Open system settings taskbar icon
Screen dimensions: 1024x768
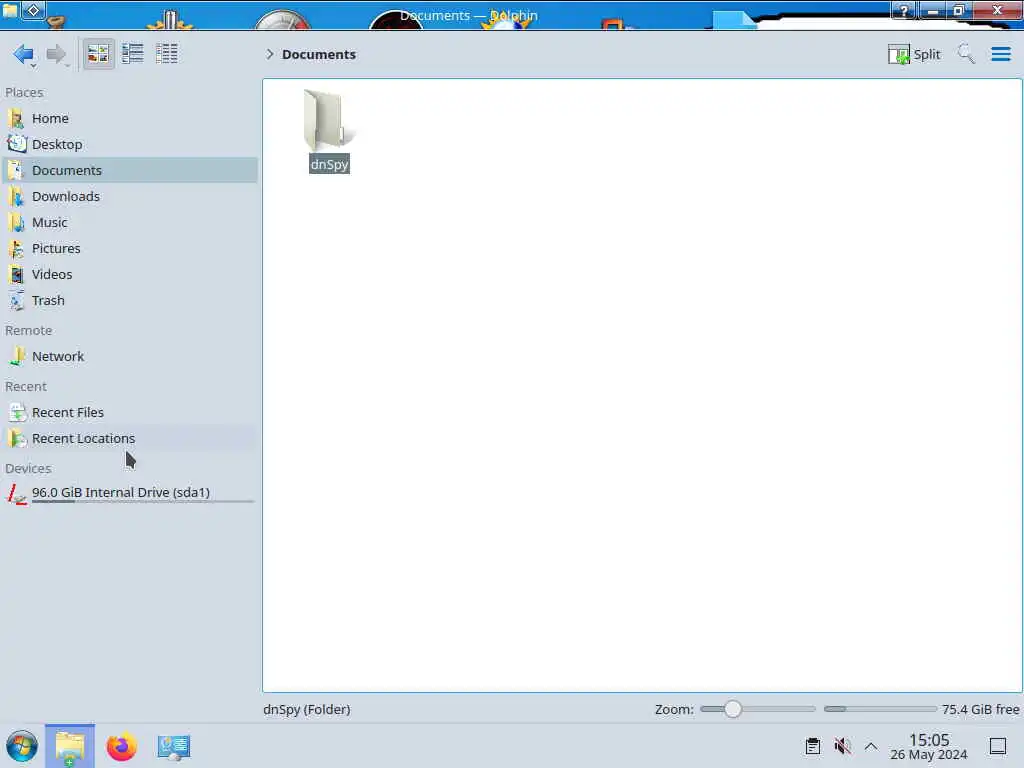(x=174, y=747)
